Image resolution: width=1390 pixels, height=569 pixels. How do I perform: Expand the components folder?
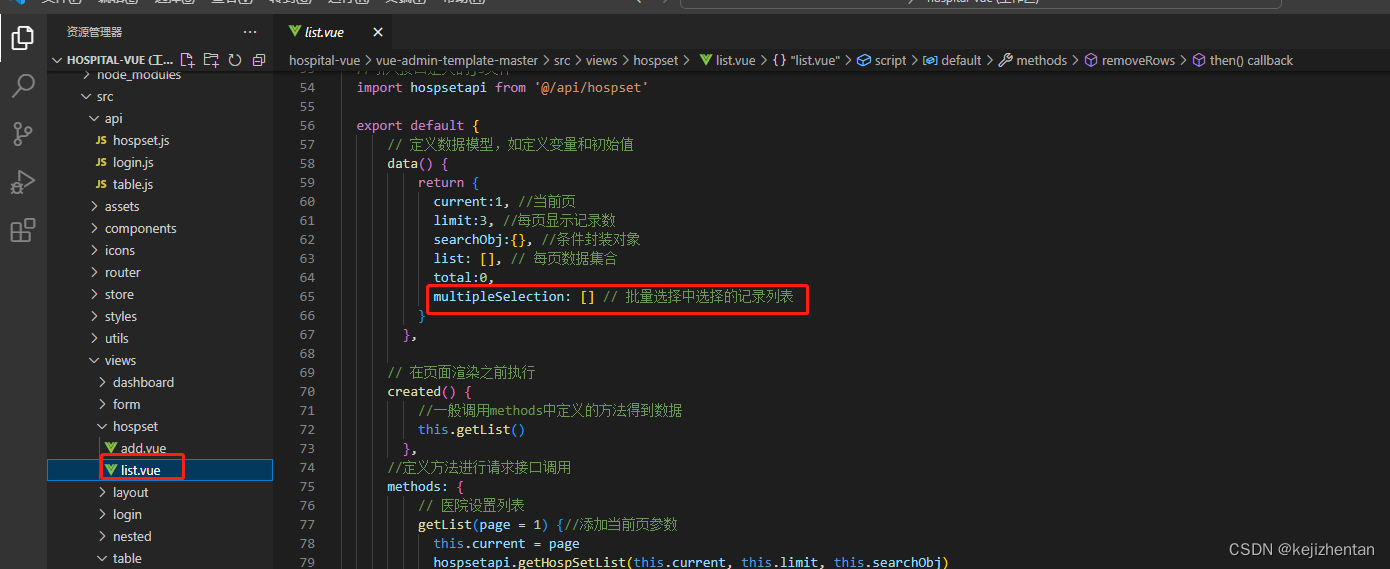click(94, 229)
